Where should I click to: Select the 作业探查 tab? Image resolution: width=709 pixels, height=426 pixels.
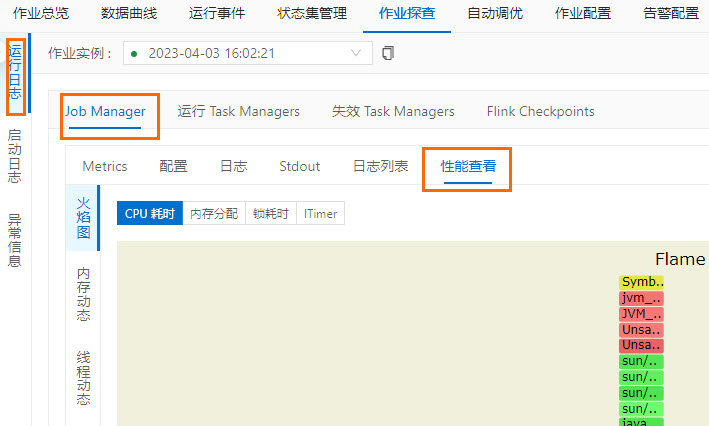click(407, 14)
